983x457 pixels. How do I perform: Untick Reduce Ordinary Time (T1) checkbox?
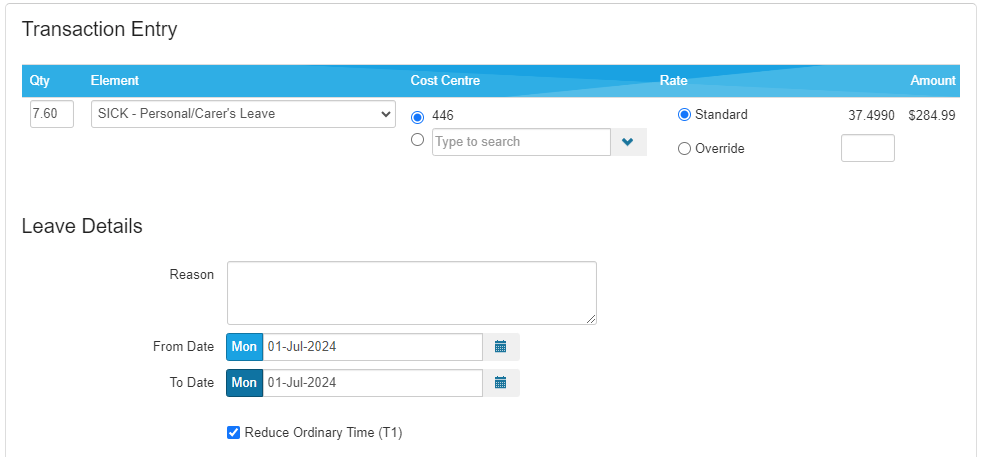point(233,433)
